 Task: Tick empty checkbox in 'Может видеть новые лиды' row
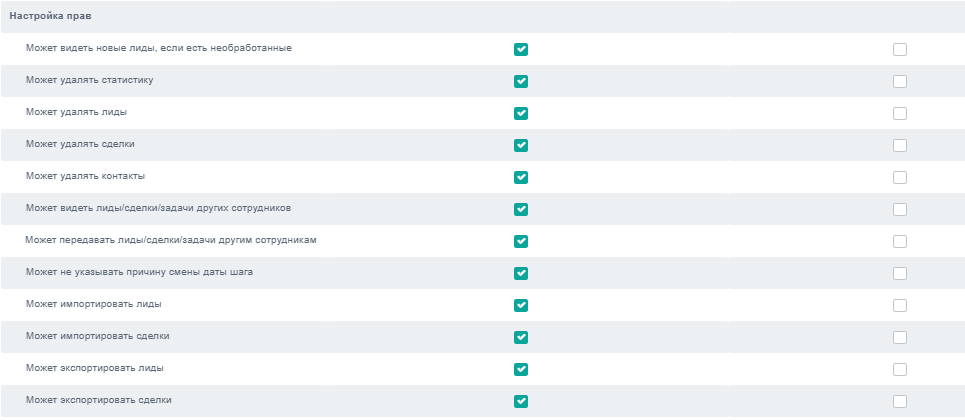[x=900, y=49]
